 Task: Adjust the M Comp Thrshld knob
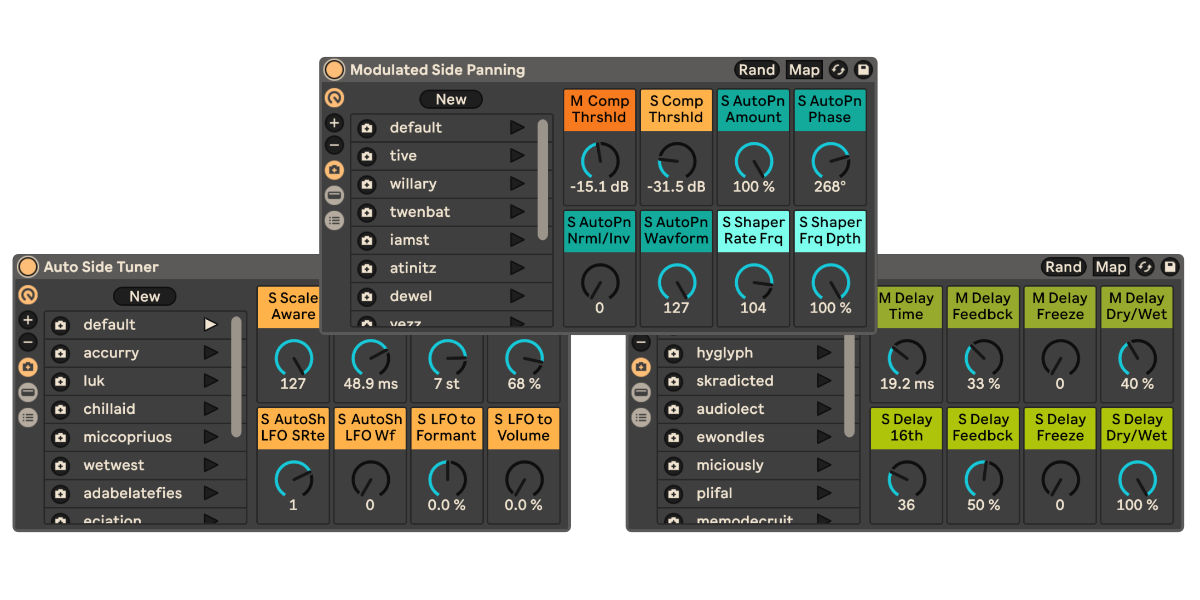(599, 160)
